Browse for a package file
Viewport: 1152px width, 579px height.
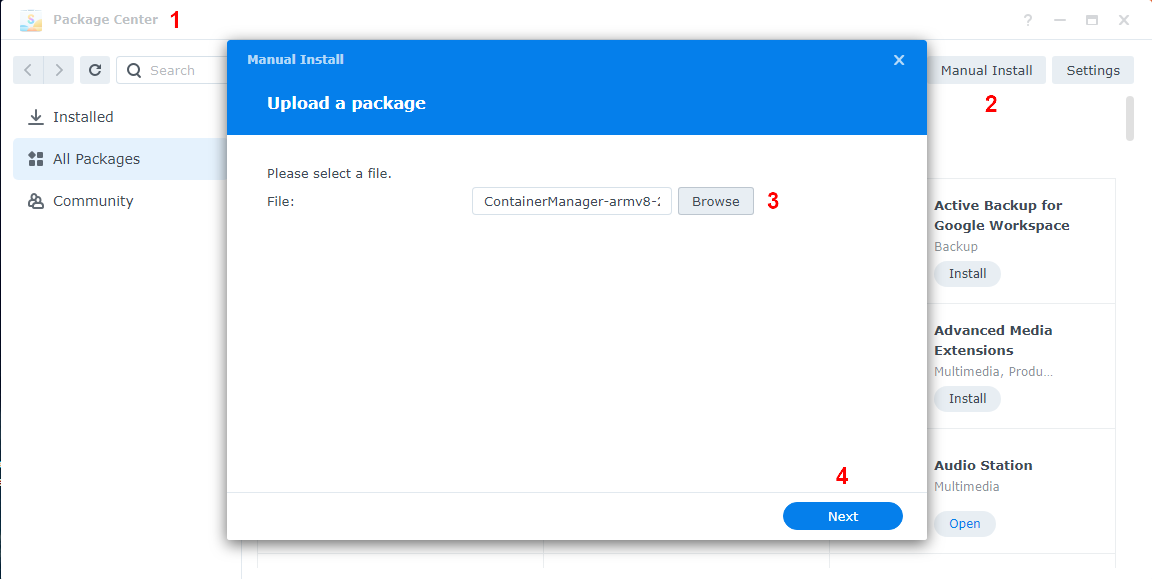pyautogui.click(x=716, y=201)
